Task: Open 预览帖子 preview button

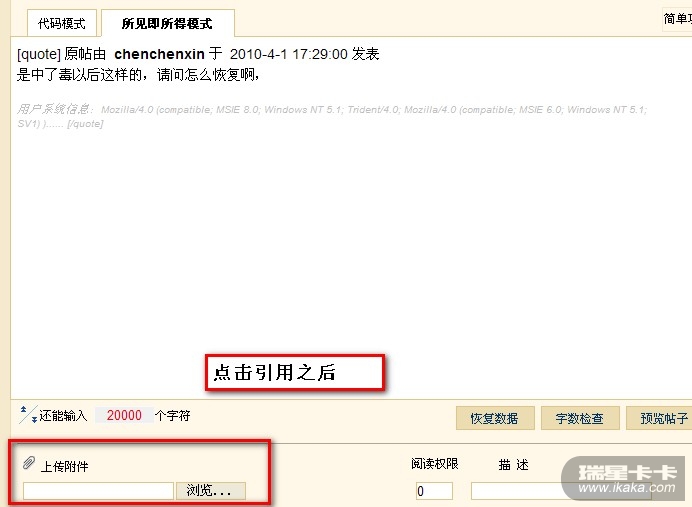Action: click(659, 418)
